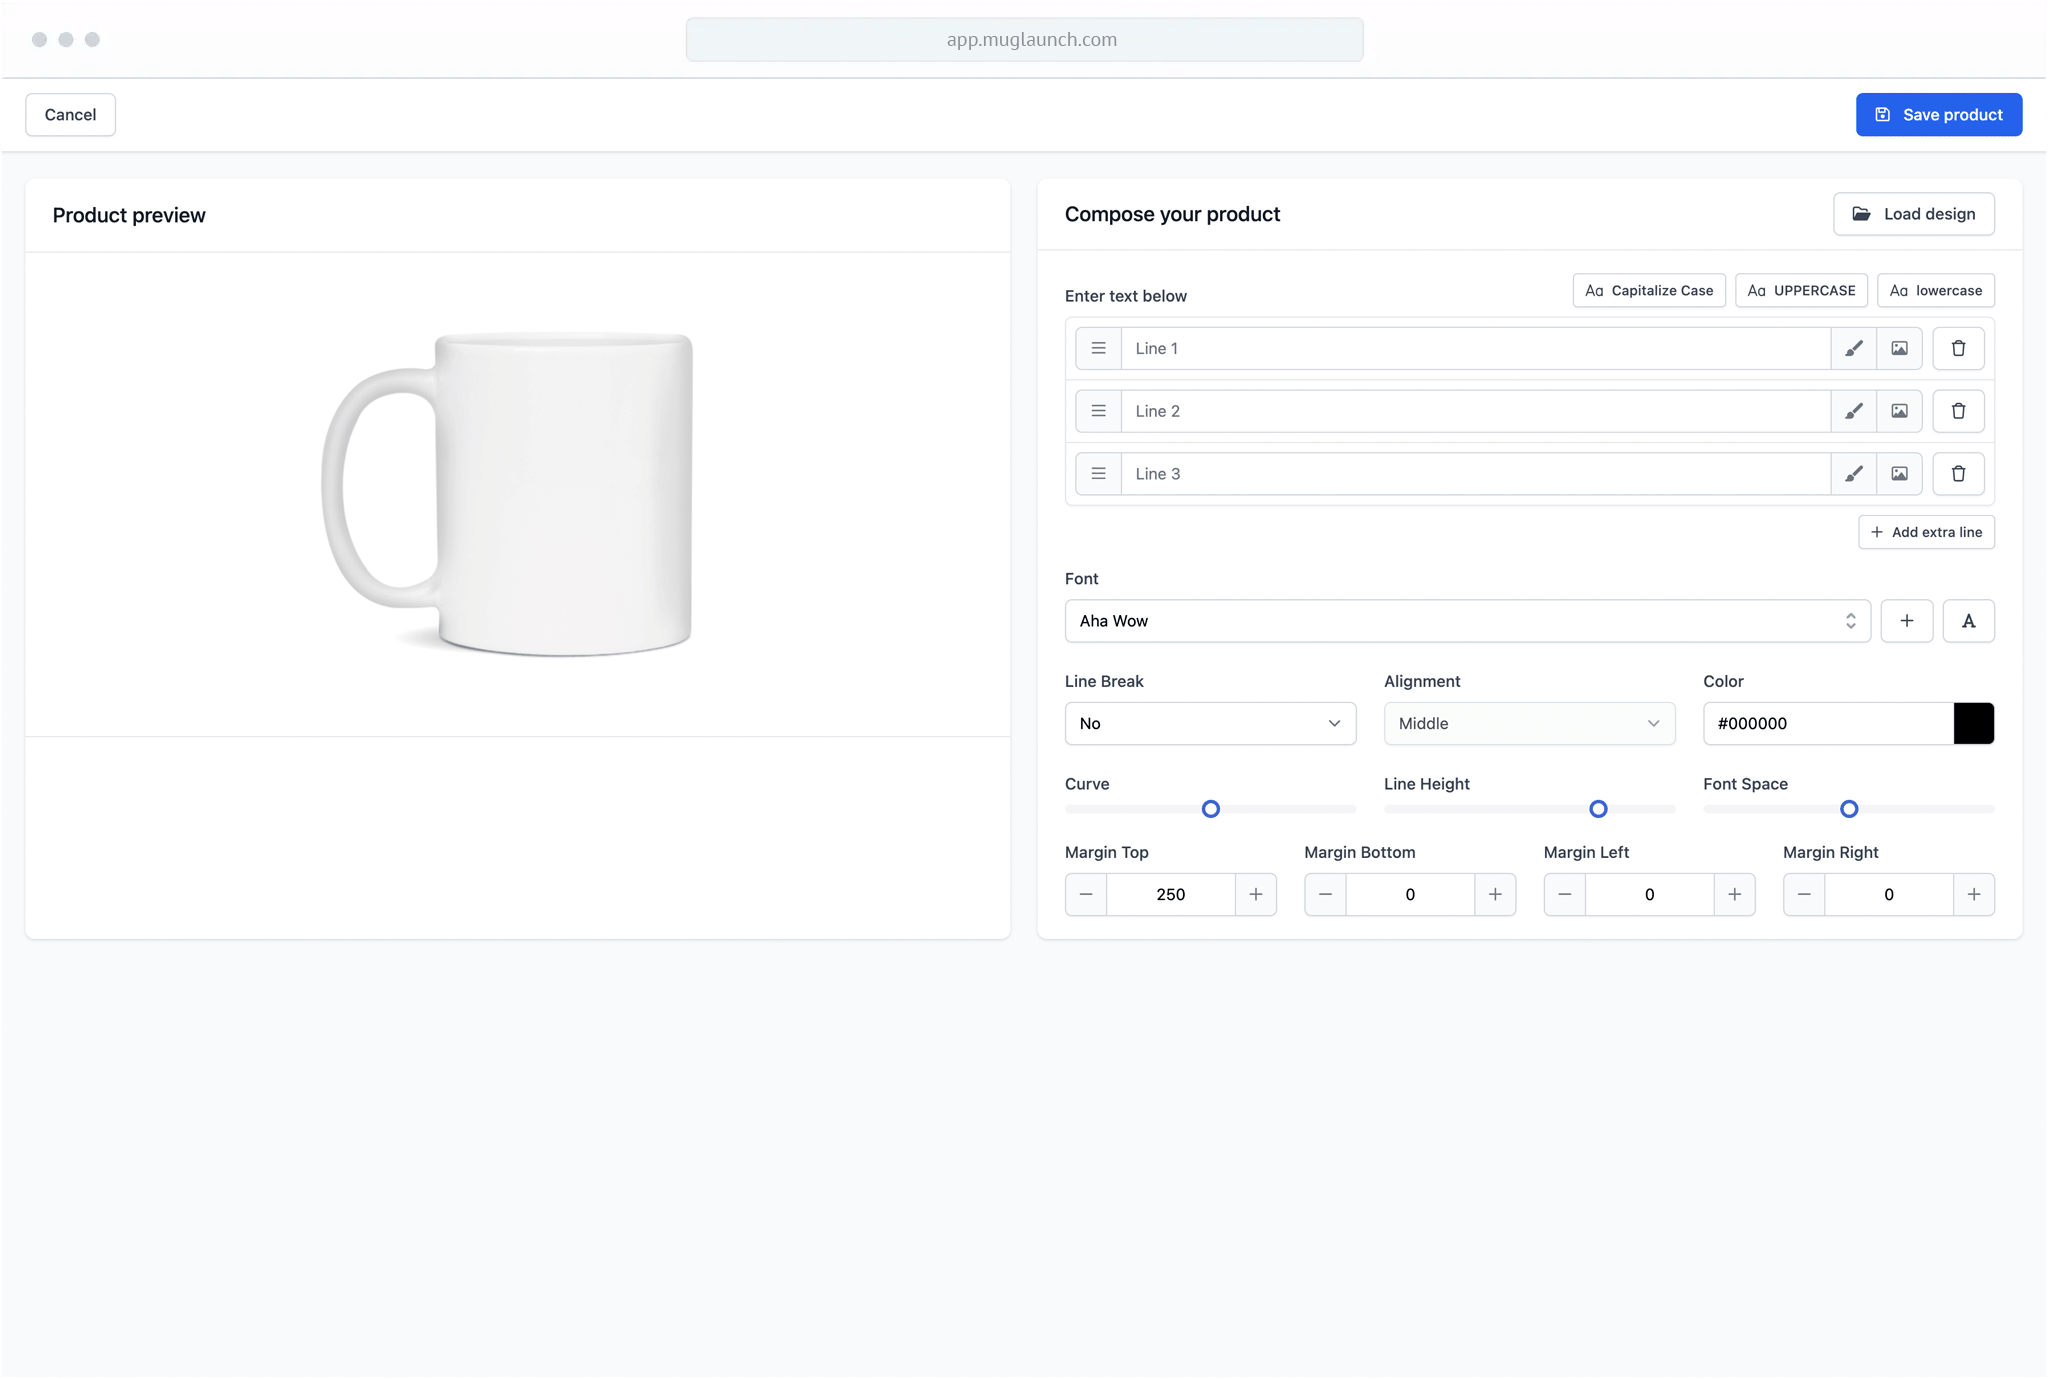Click the black color swatch
Image resolution: width=2048 pixels, height=1379 pixels.
tap(1974, 723)
